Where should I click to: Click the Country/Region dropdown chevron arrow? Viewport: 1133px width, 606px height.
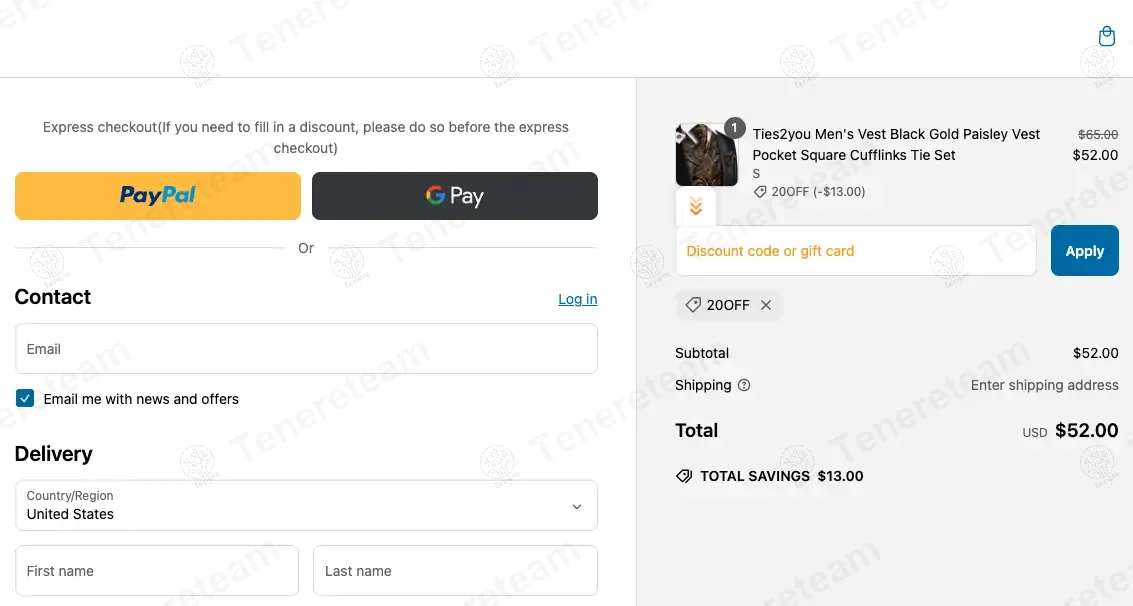(x=577, y=506)
